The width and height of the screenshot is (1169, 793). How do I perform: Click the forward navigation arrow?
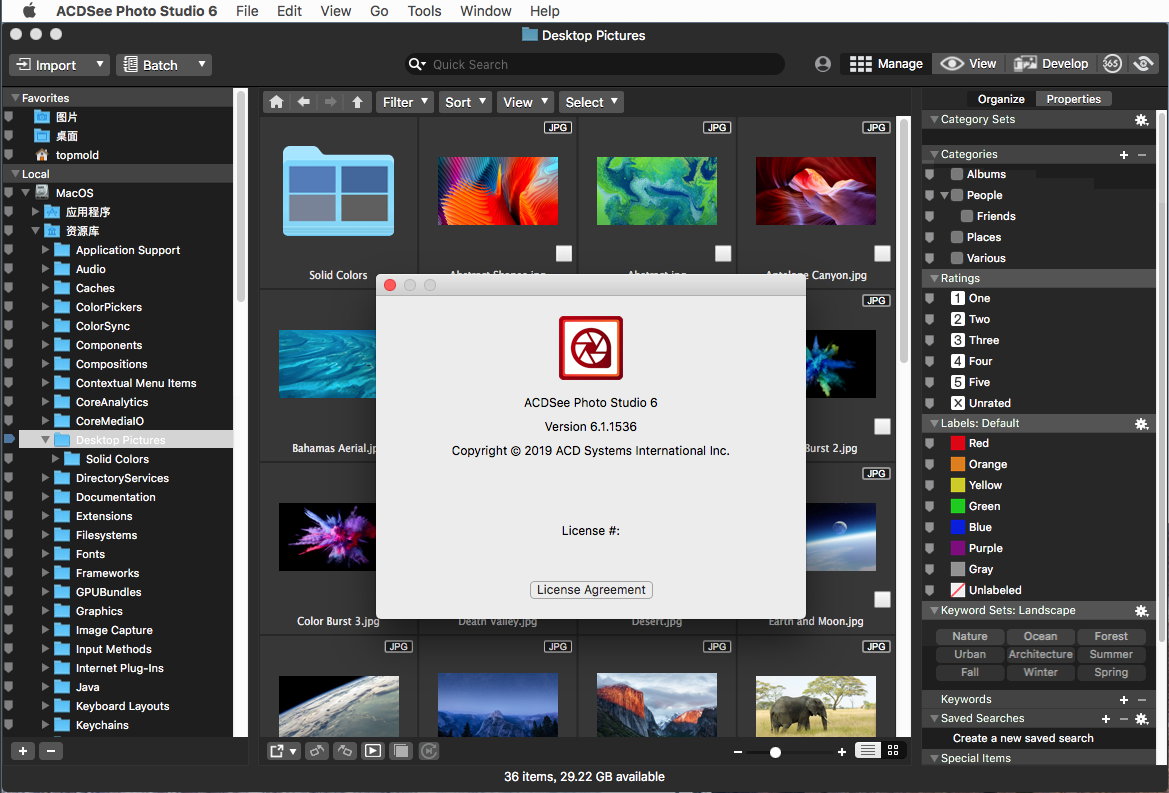coord(330,102)
